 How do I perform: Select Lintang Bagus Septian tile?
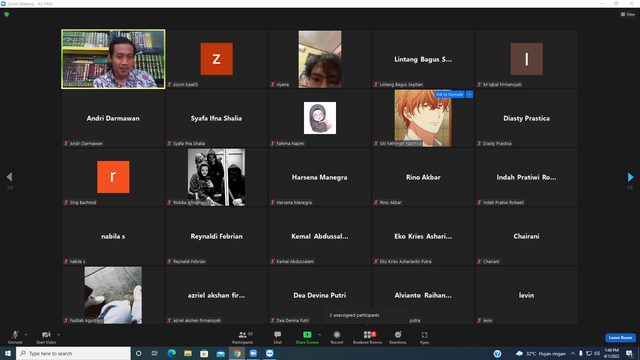(423, 59)
